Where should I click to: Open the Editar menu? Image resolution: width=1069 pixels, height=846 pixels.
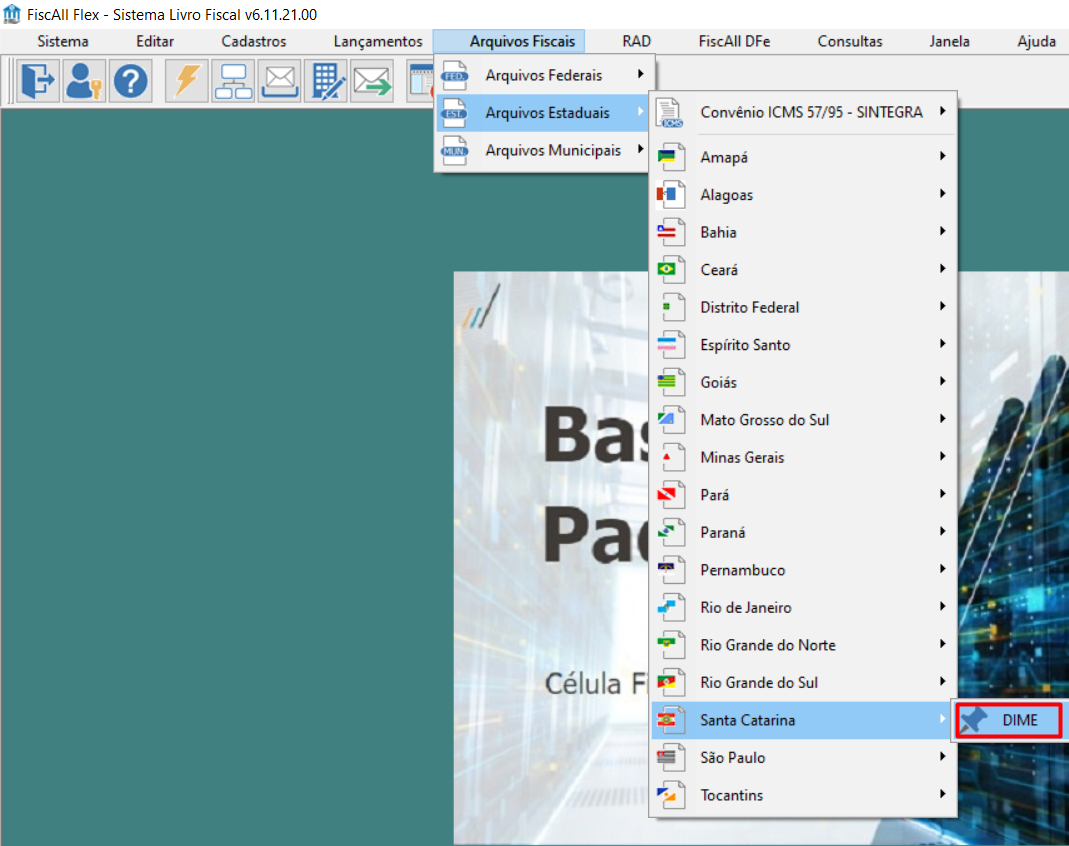pyautogui.click(x=155, y=41)
